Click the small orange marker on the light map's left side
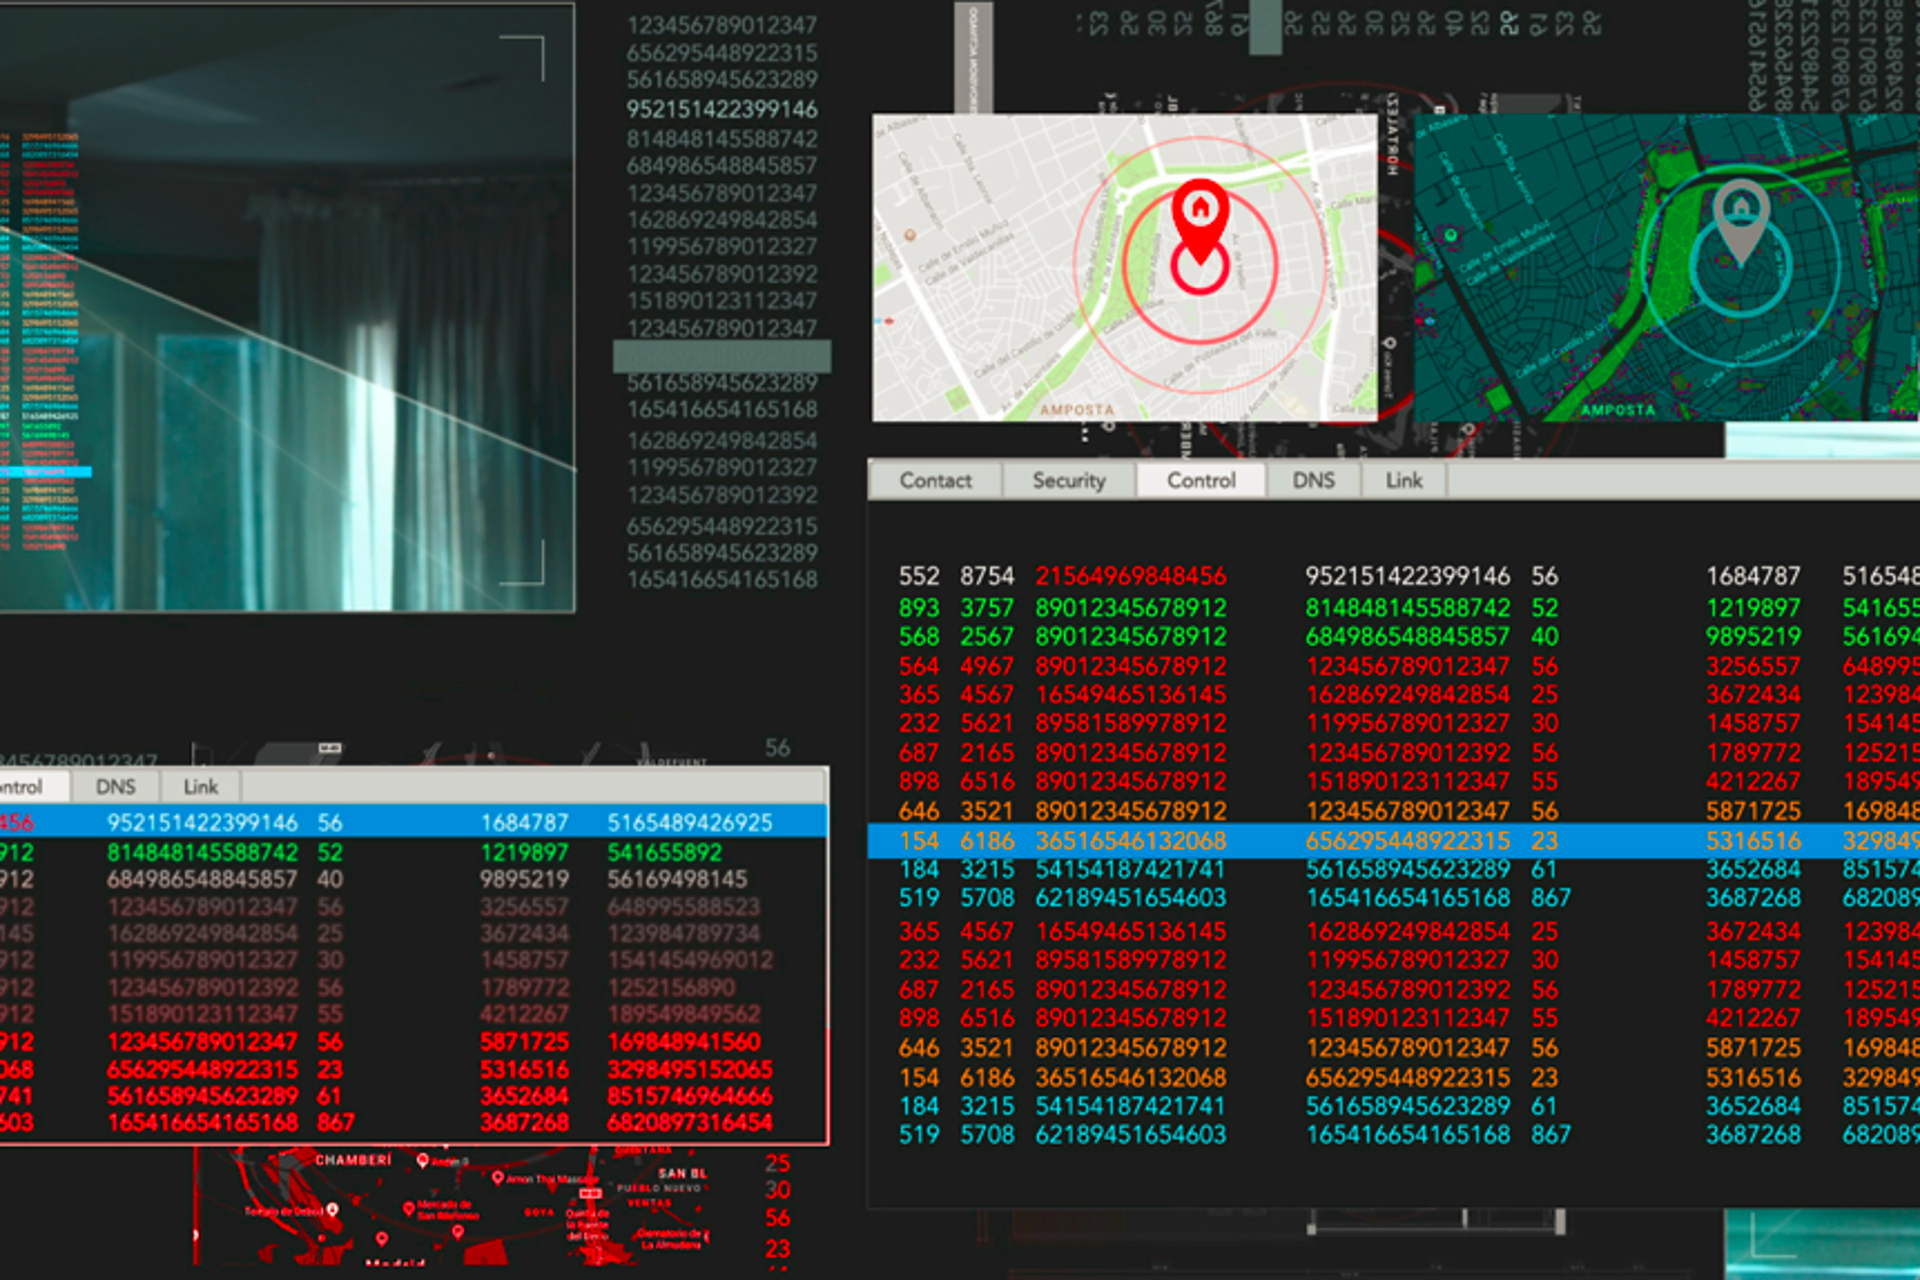 909,236
